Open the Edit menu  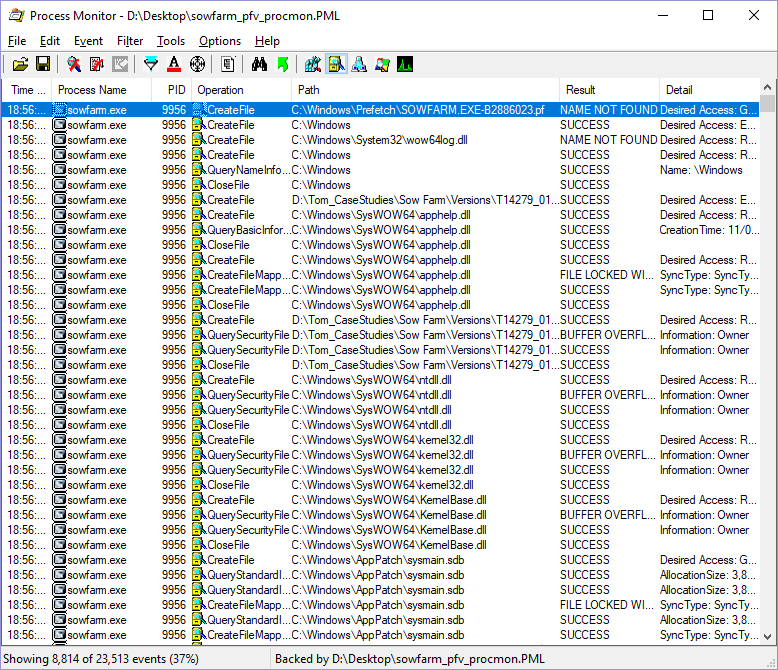tap(50, 41)
